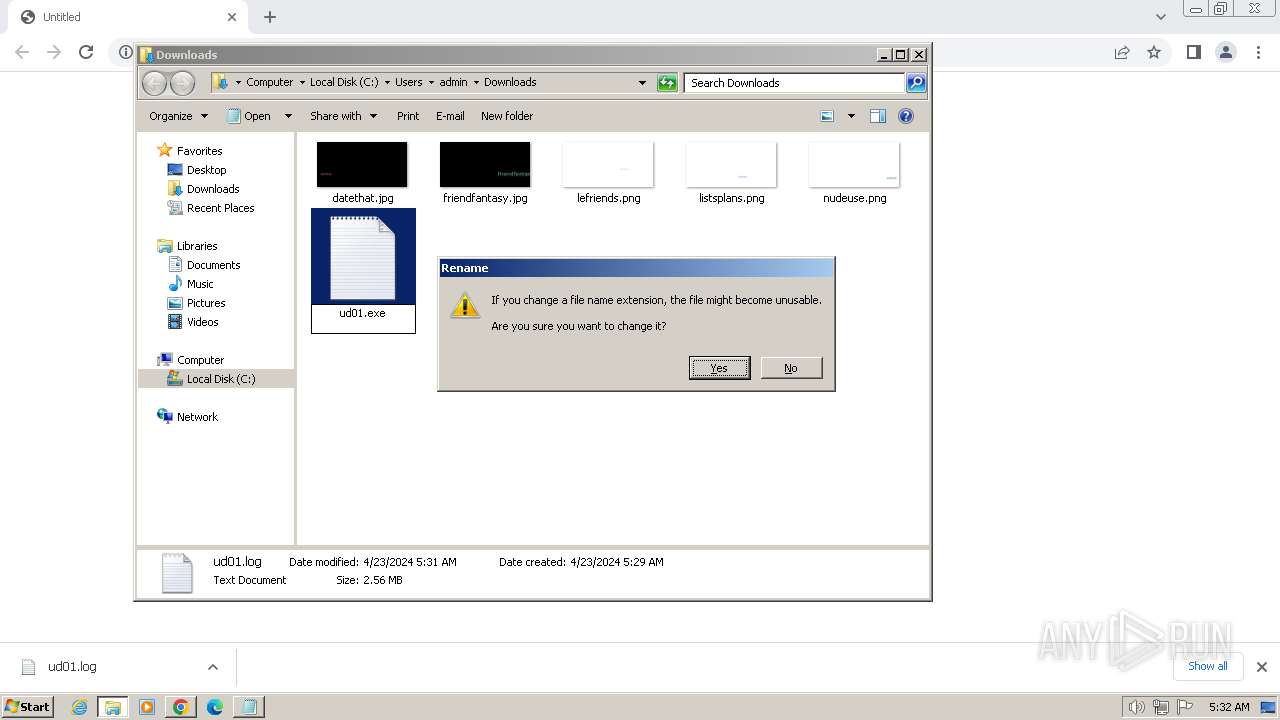This screenshot has height=720, width=1280.
Task: Toggle the Chrome side panel icon
Action: [x=1193, y=52]
